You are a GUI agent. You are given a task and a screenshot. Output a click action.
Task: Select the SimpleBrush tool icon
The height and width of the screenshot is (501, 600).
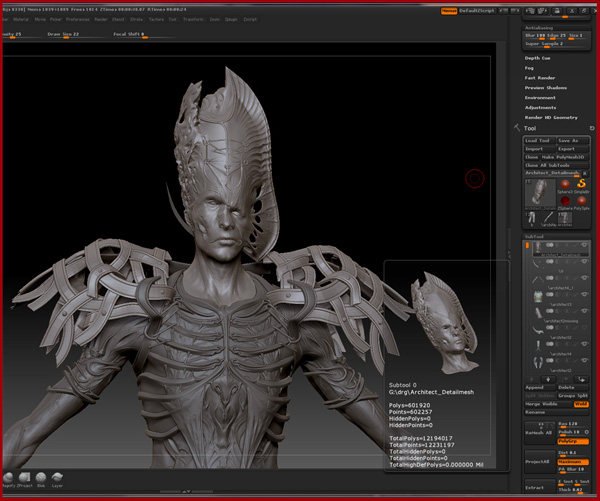pos(582,184)
